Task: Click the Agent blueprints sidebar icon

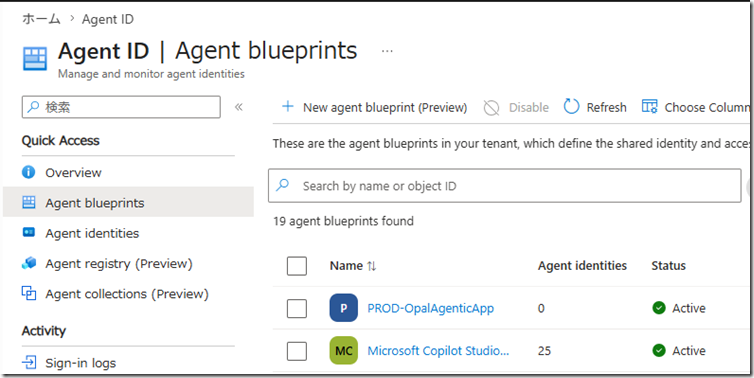Action: (x=29, y=202)
